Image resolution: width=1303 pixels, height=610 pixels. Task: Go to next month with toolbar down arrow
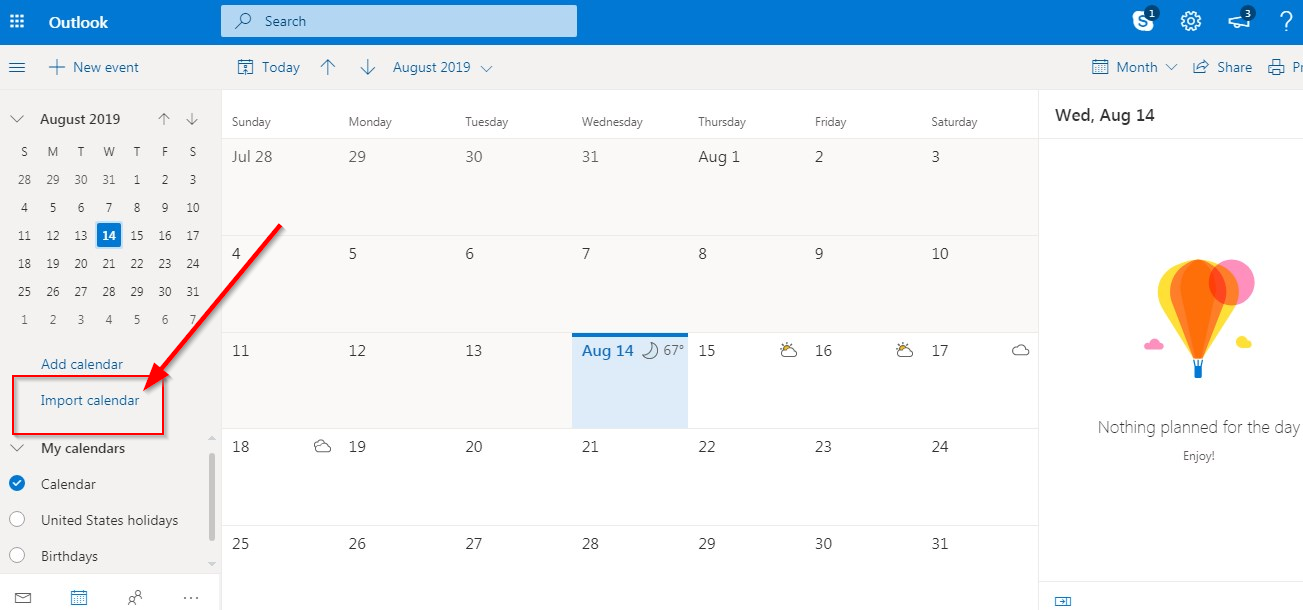click(x=367, y=67)
